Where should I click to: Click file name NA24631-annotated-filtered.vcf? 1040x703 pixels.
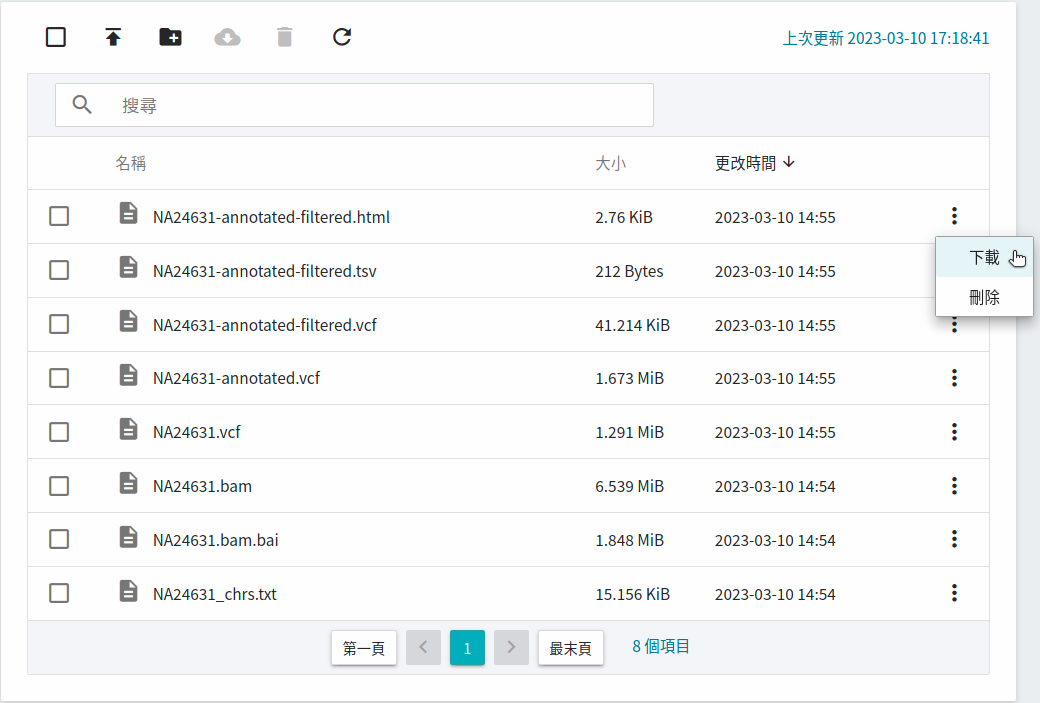tap(265, 325)
